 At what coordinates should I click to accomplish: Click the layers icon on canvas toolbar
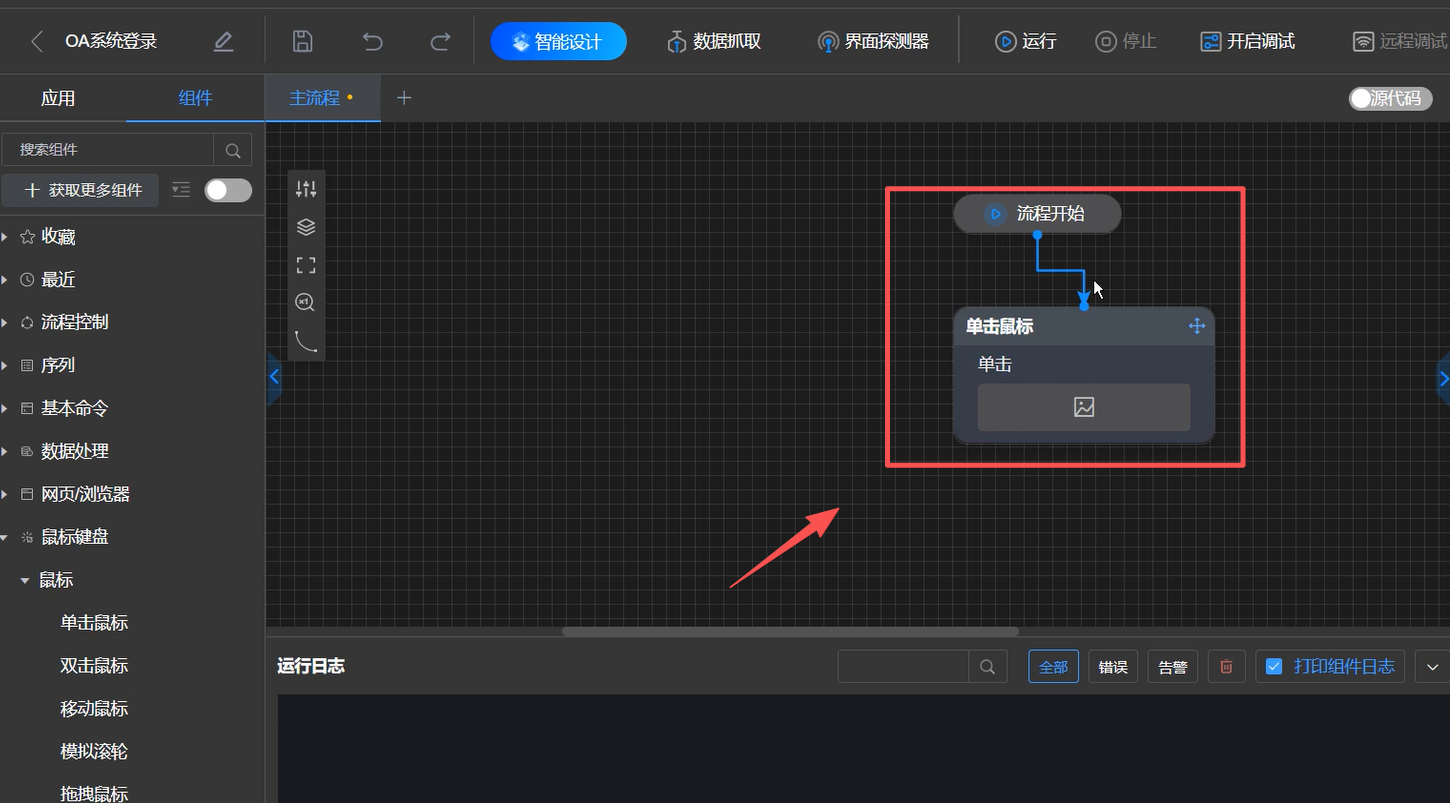pos(306,227)
